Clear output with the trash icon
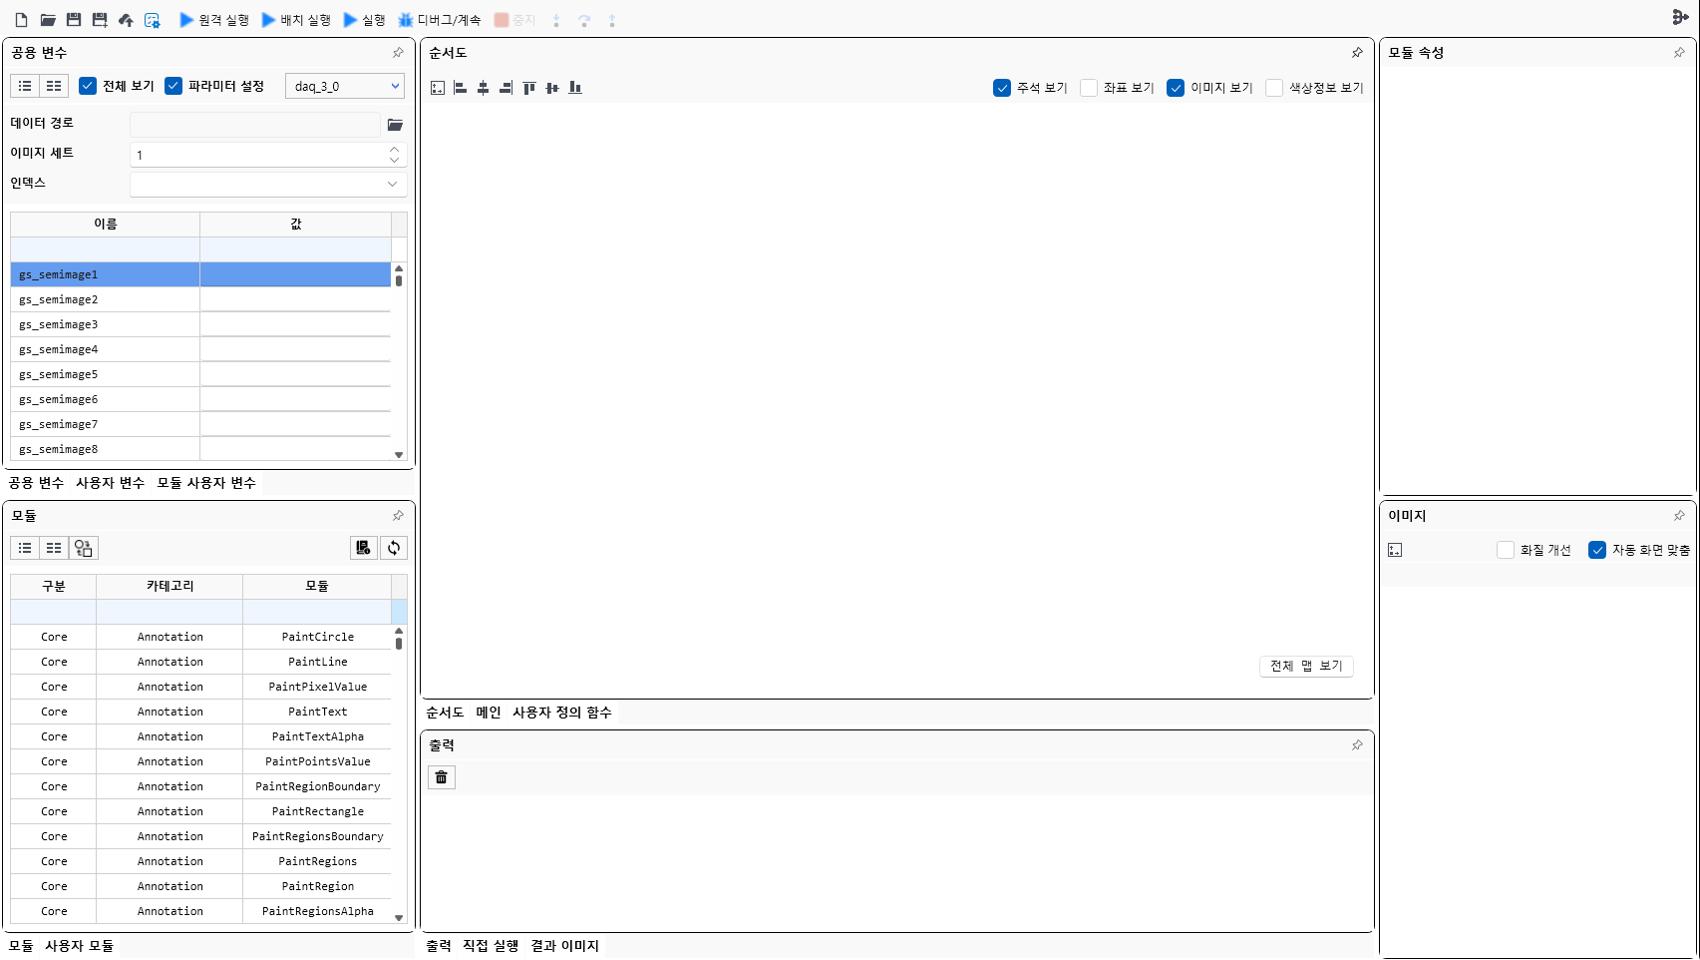1700x960 pixels. (441, 778)
